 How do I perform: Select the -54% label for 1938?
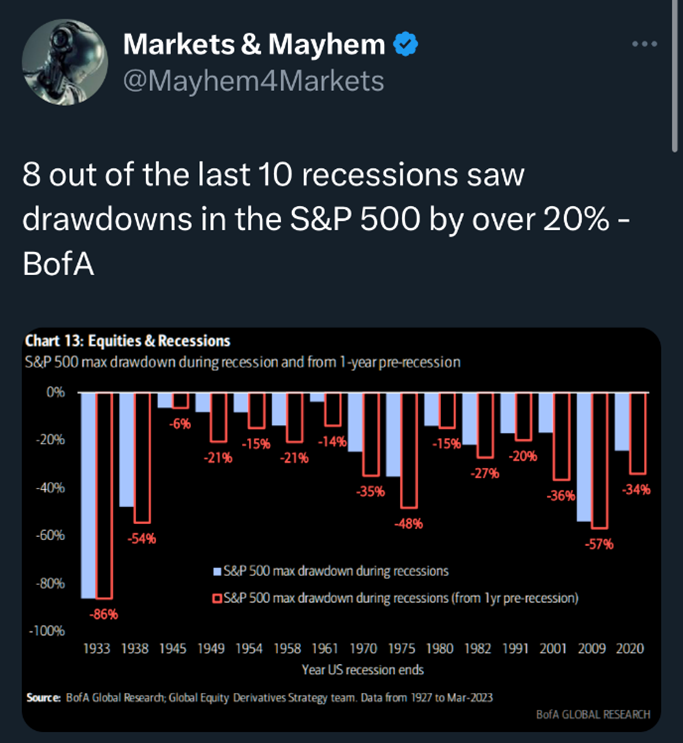point(141,539)
